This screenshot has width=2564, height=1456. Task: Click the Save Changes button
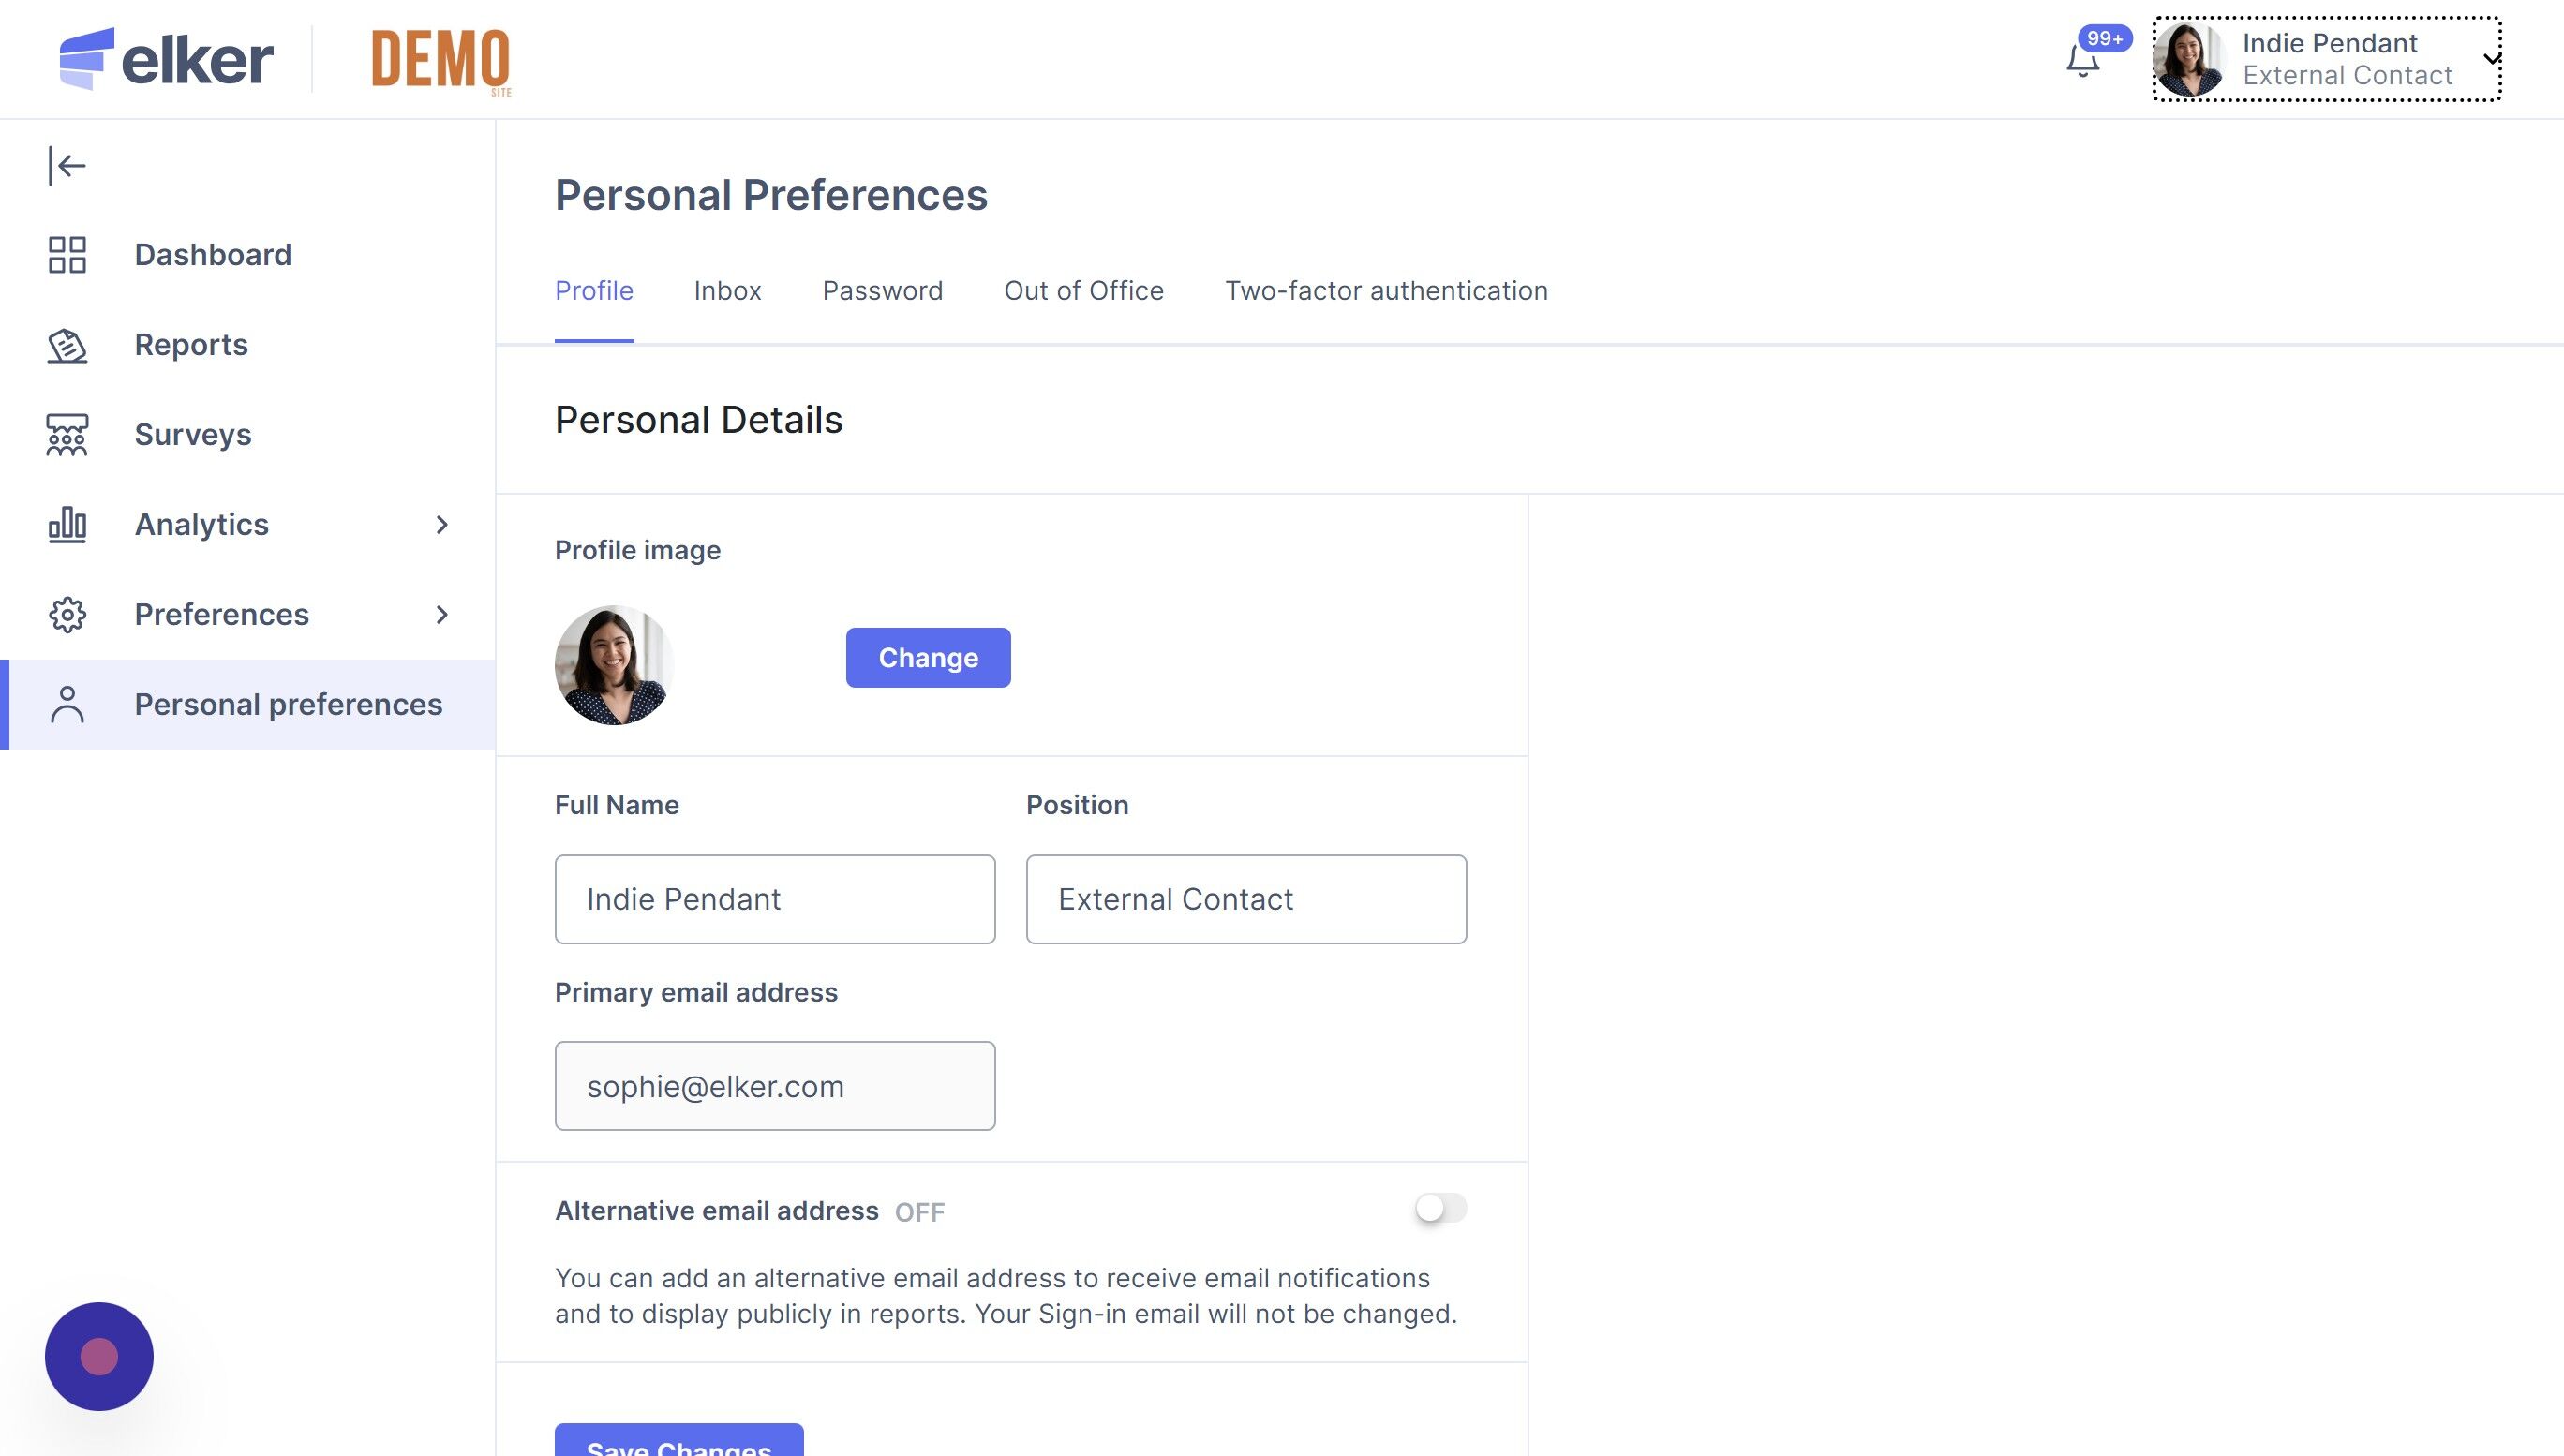point(678,1442)
